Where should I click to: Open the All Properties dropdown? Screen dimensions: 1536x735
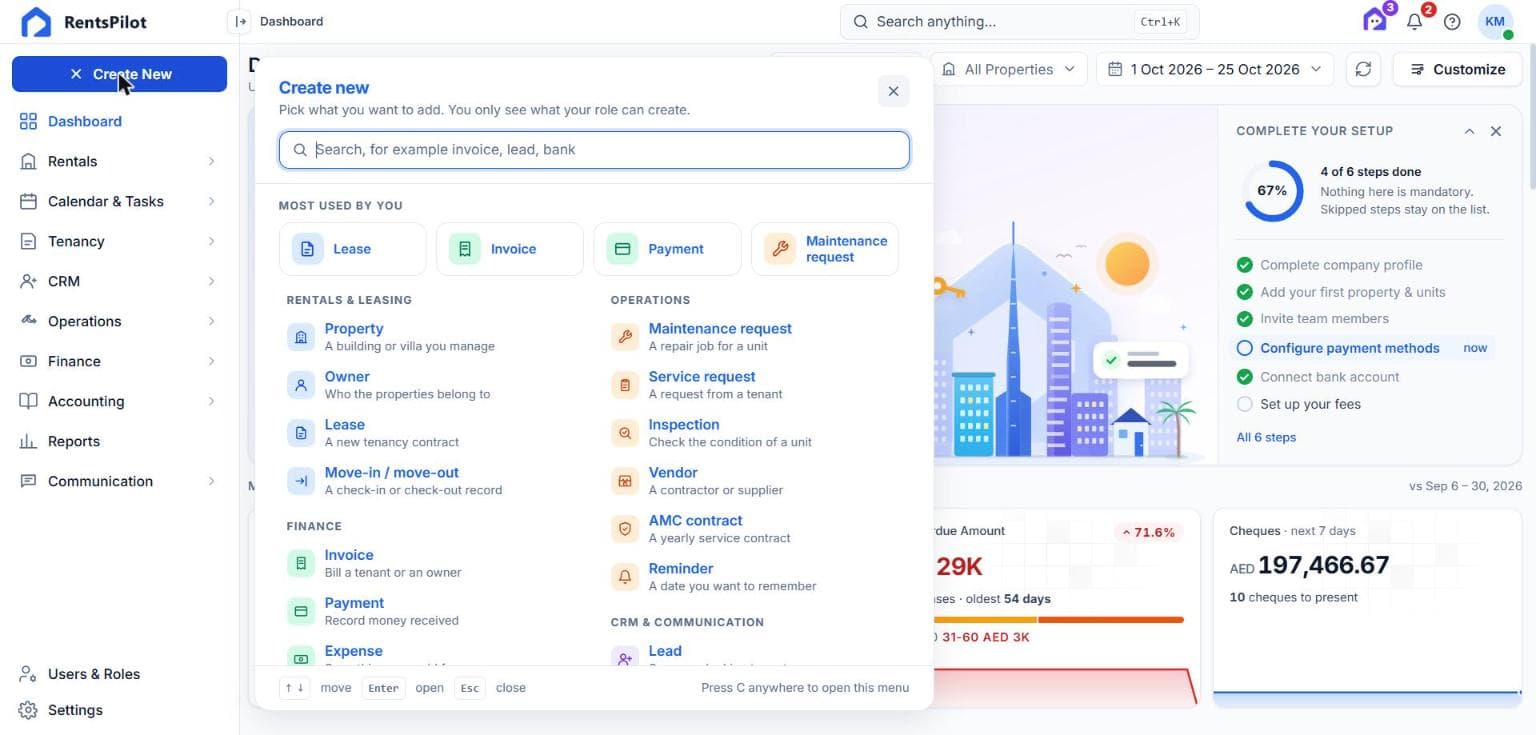point(1010,69)
